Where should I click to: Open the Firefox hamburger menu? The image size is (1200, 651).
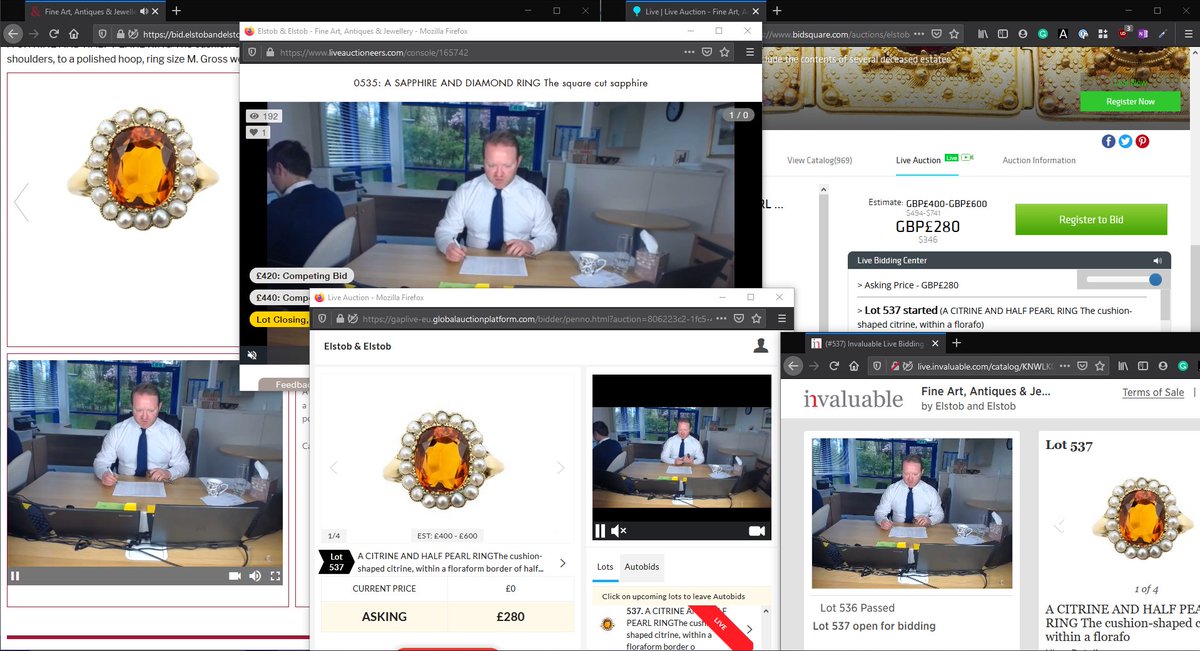point(1189,33)
